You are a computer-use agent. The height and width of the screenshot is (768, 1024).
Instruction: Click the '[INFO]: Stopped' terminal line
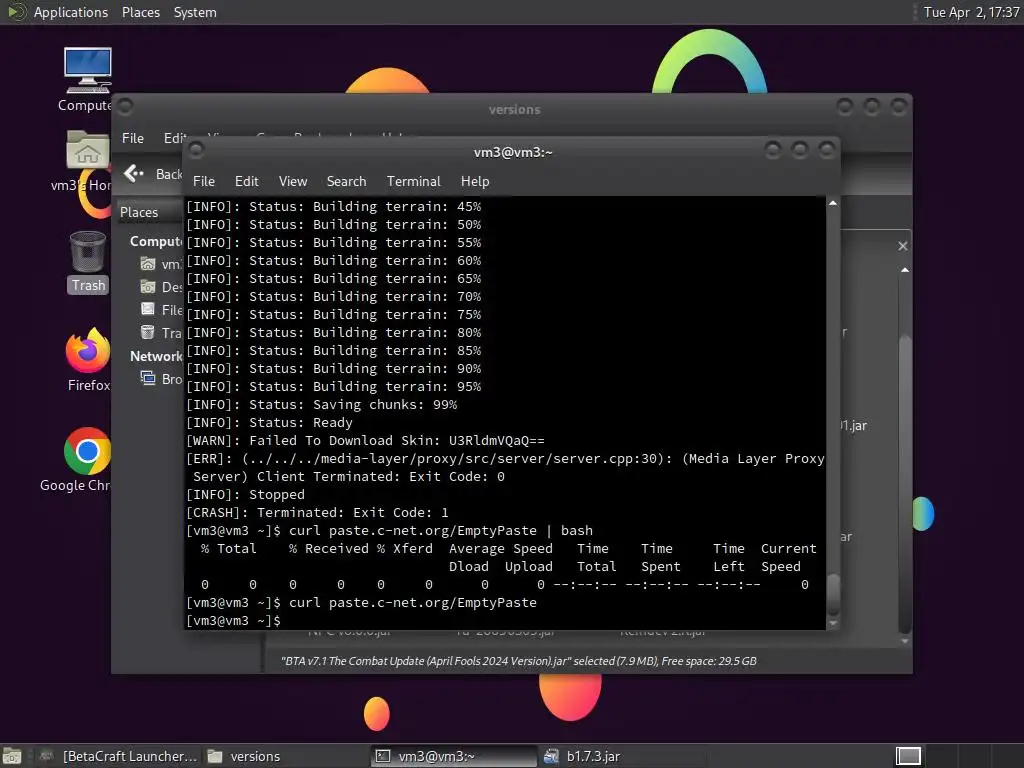click(x=246, y=494)
